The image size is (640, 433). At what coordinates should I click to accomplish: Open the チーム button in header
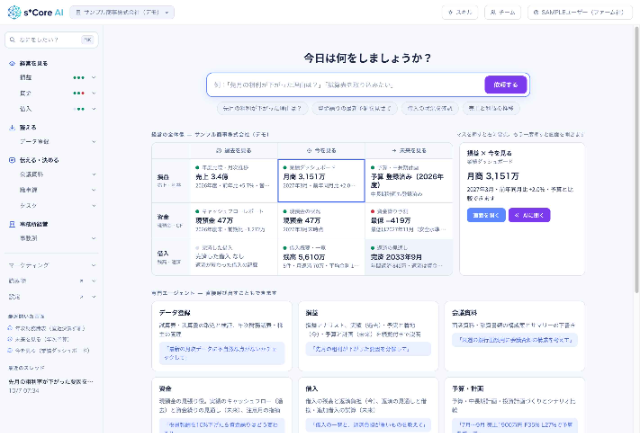click(502, 12)
